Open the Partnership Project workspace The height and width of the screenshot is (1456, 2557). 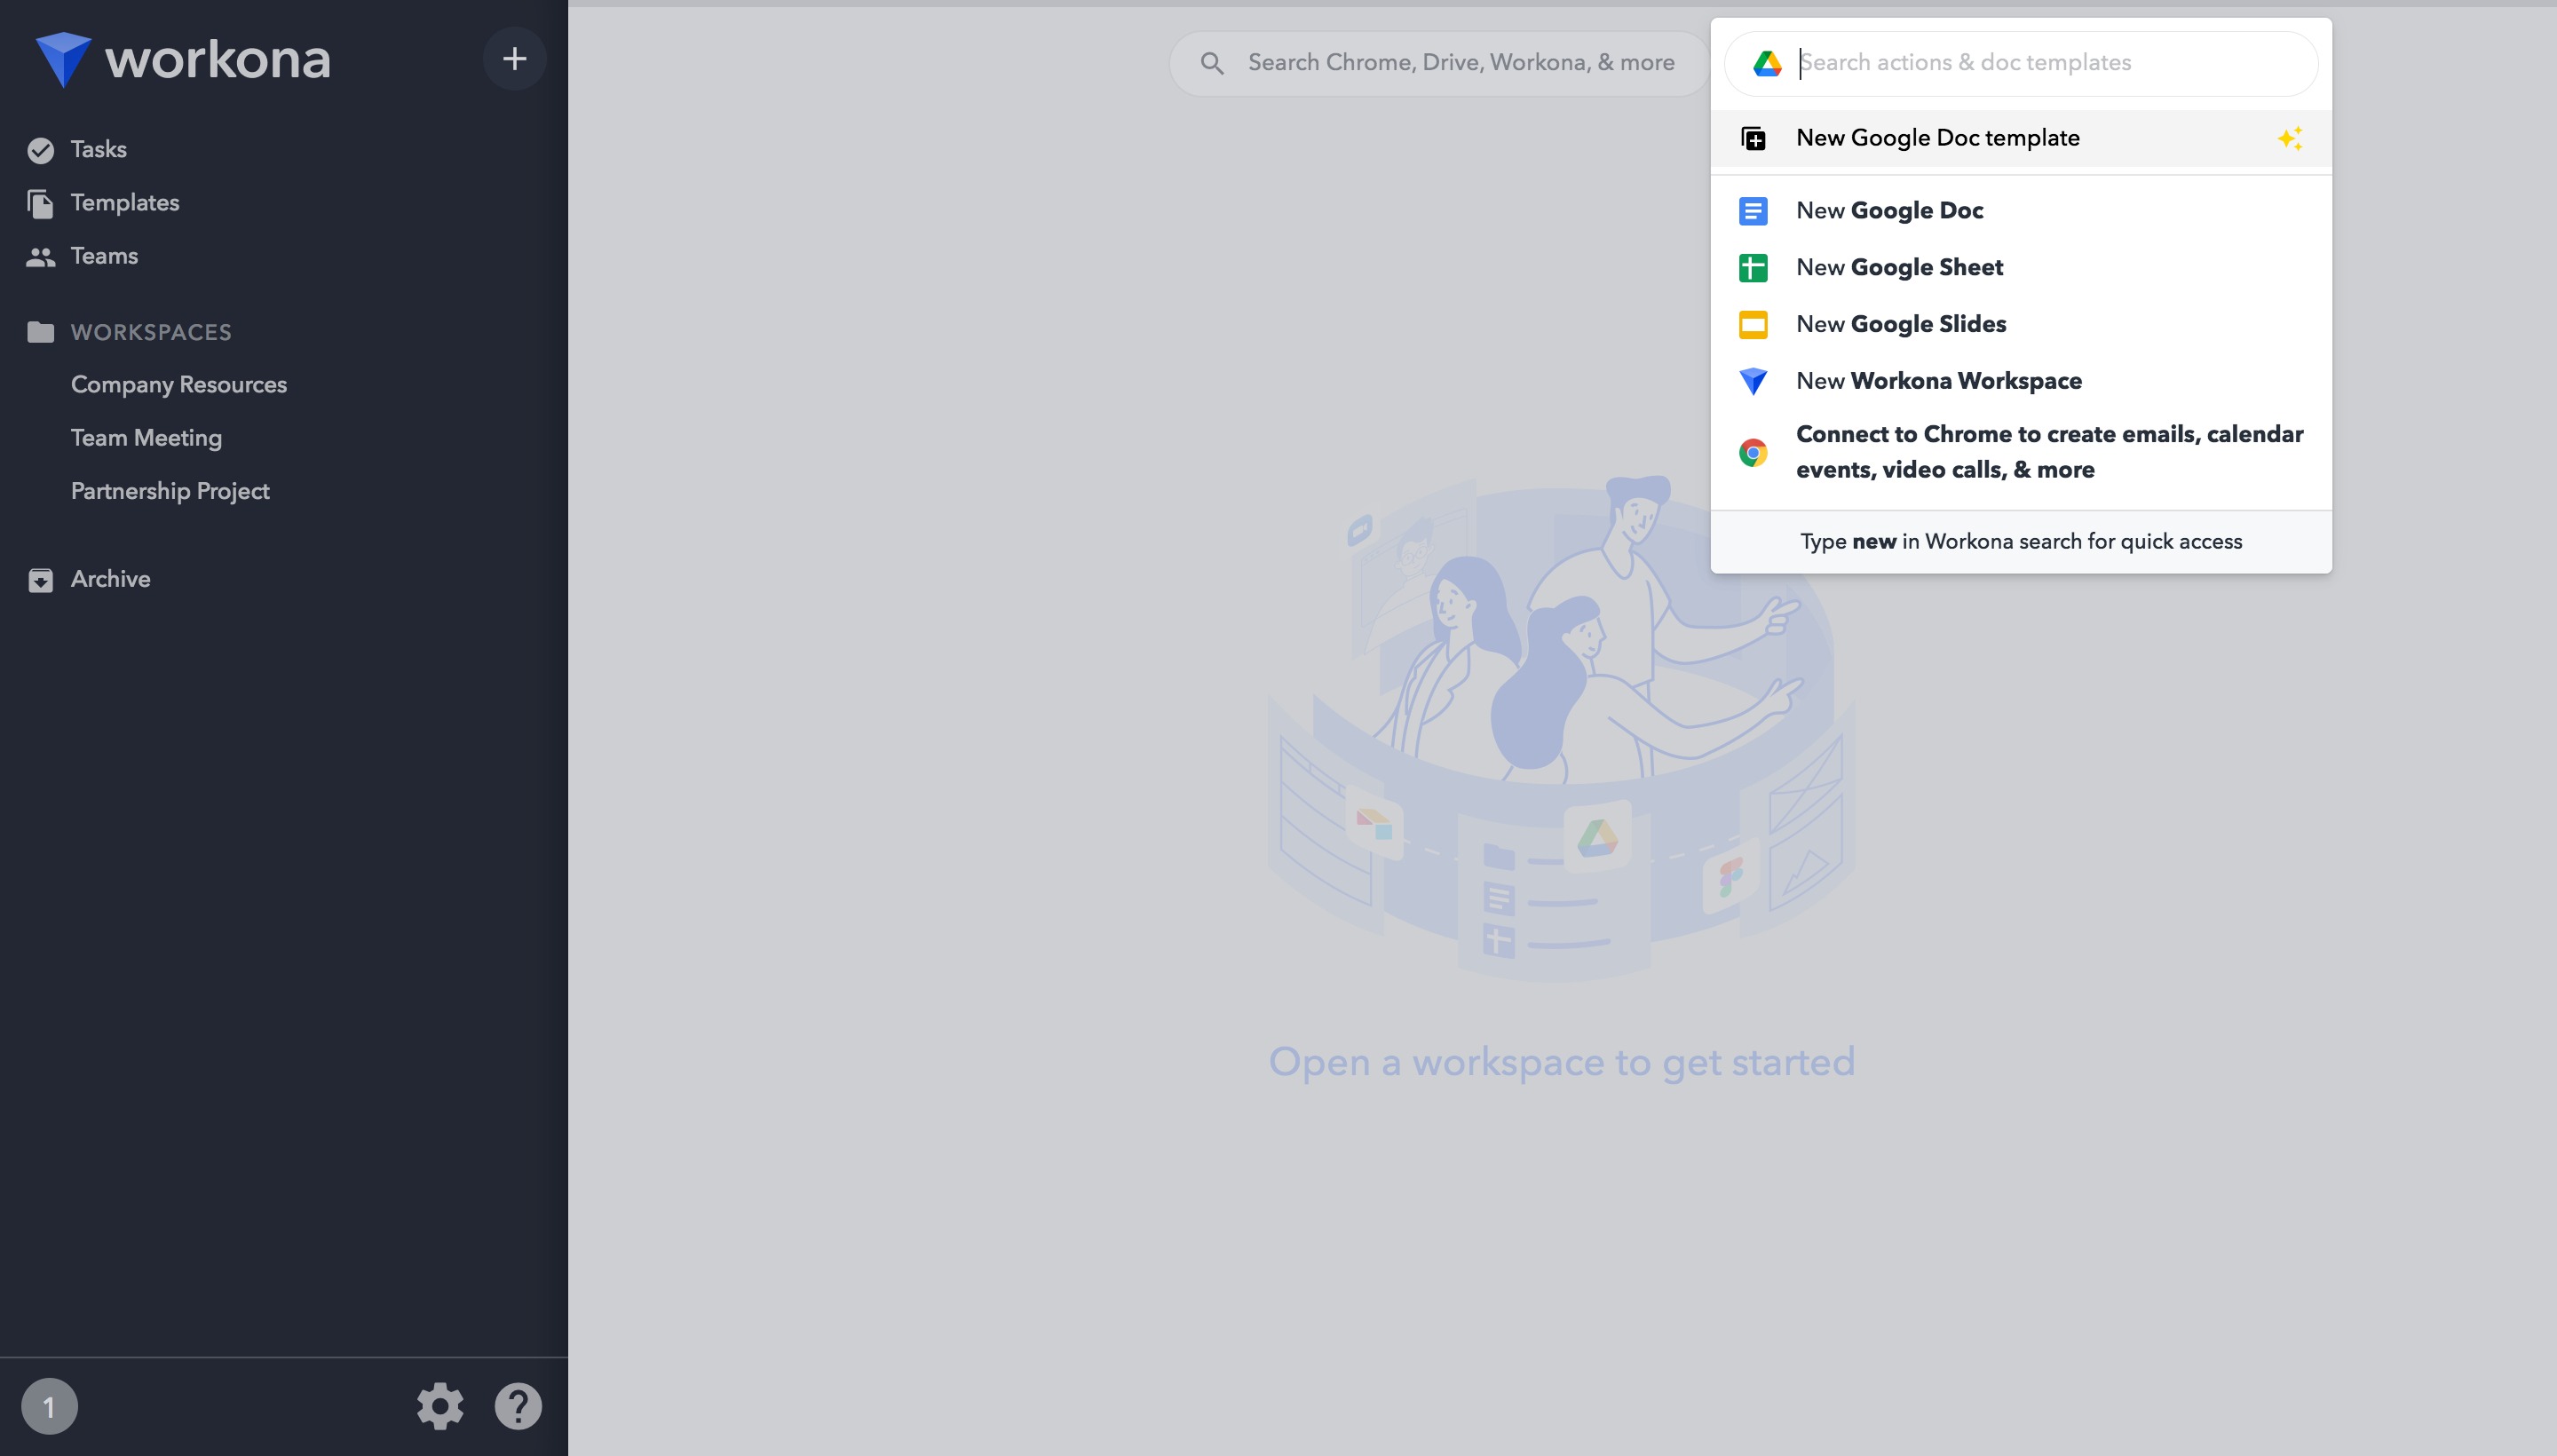coord(170,491)
